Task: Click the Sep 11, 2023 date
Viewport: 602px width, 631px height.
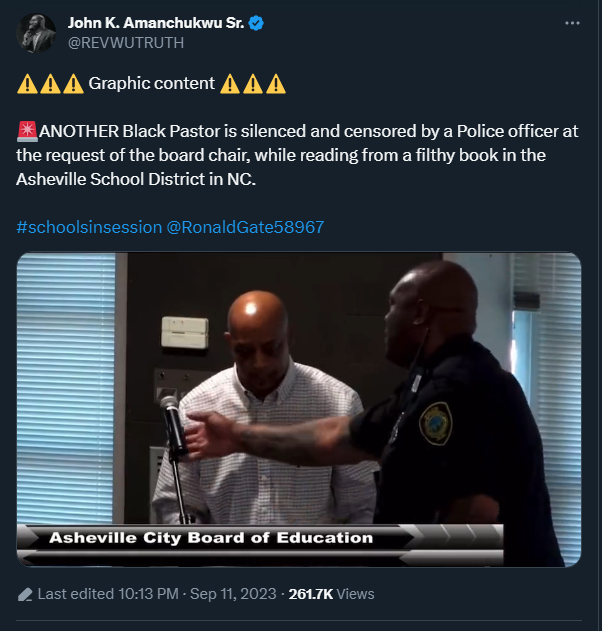Action: [x=233, y=594]
